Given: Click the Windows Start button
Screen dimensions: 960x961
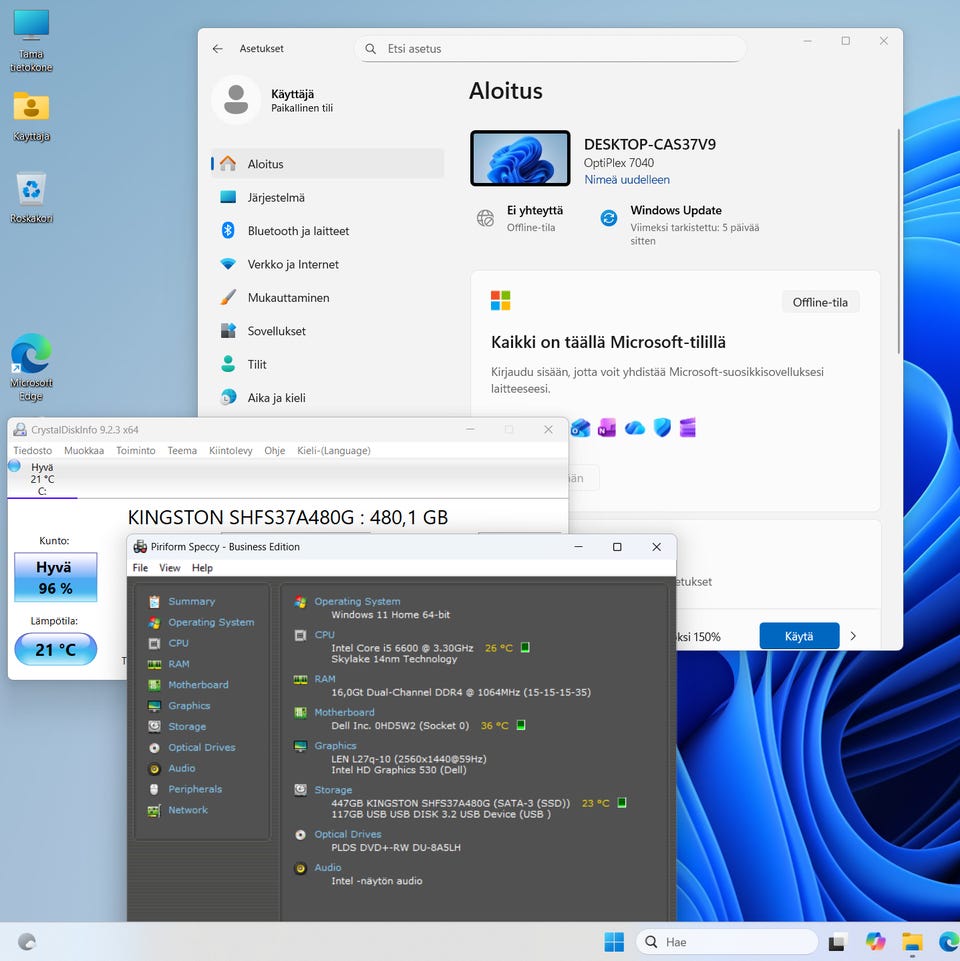Looking at the screenshot, I should [614, 942].
